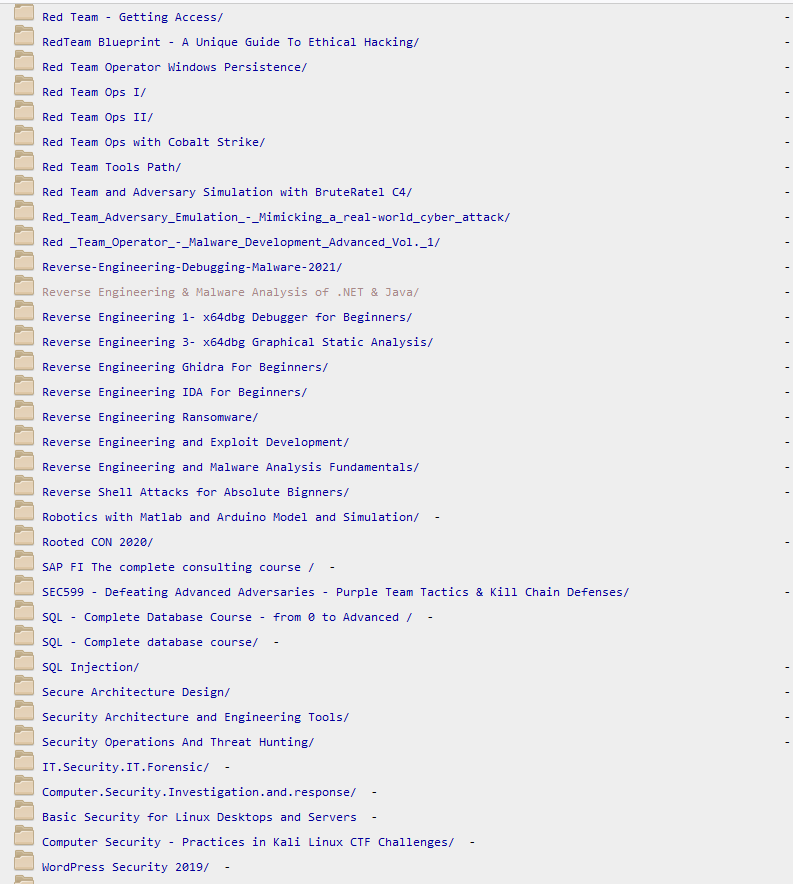Click folder icon beside Security Architecture and Engineering Tools
793x884 pixels.
[24, 711]
